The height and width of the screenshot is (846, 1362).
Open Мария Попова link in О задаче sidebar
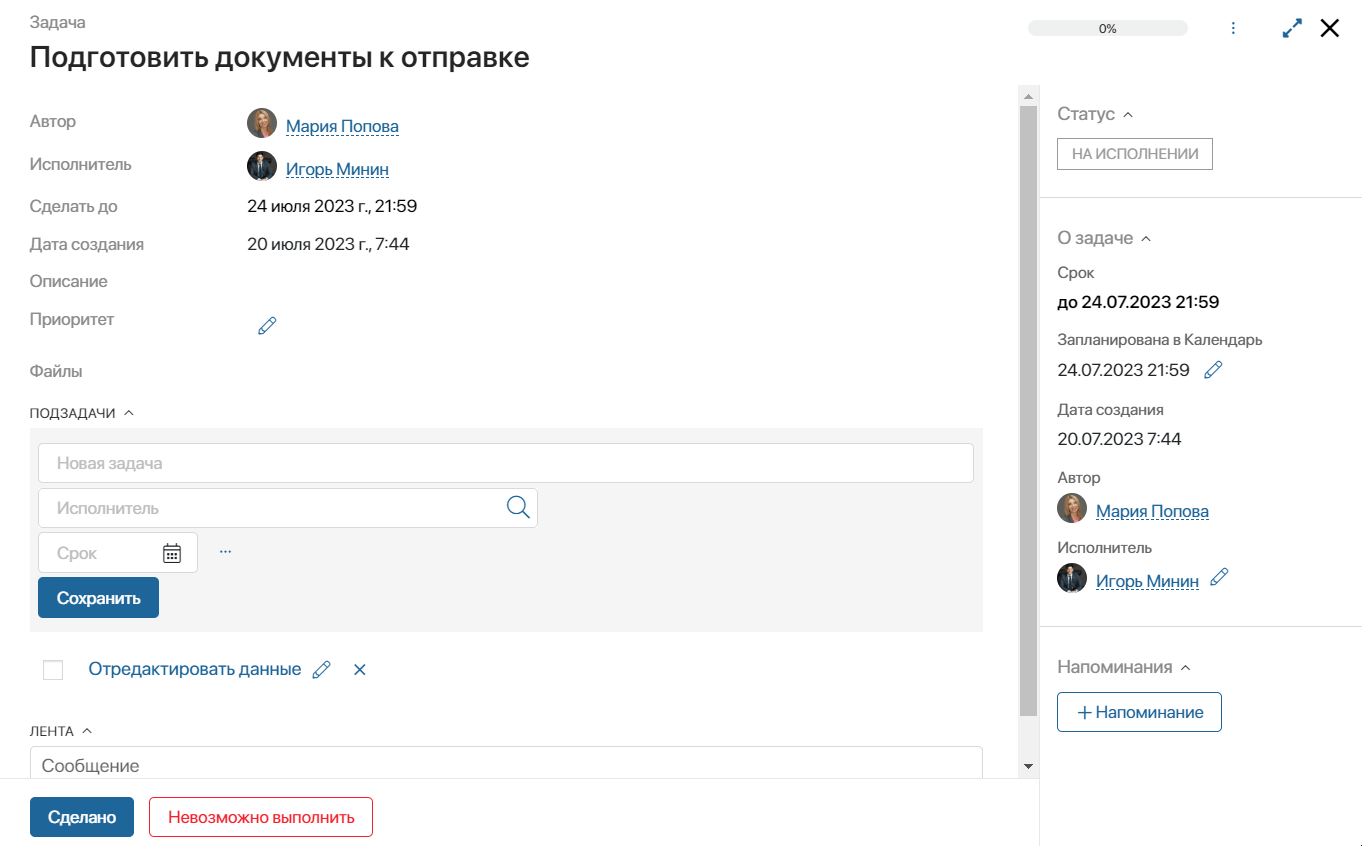point(1152,511)
